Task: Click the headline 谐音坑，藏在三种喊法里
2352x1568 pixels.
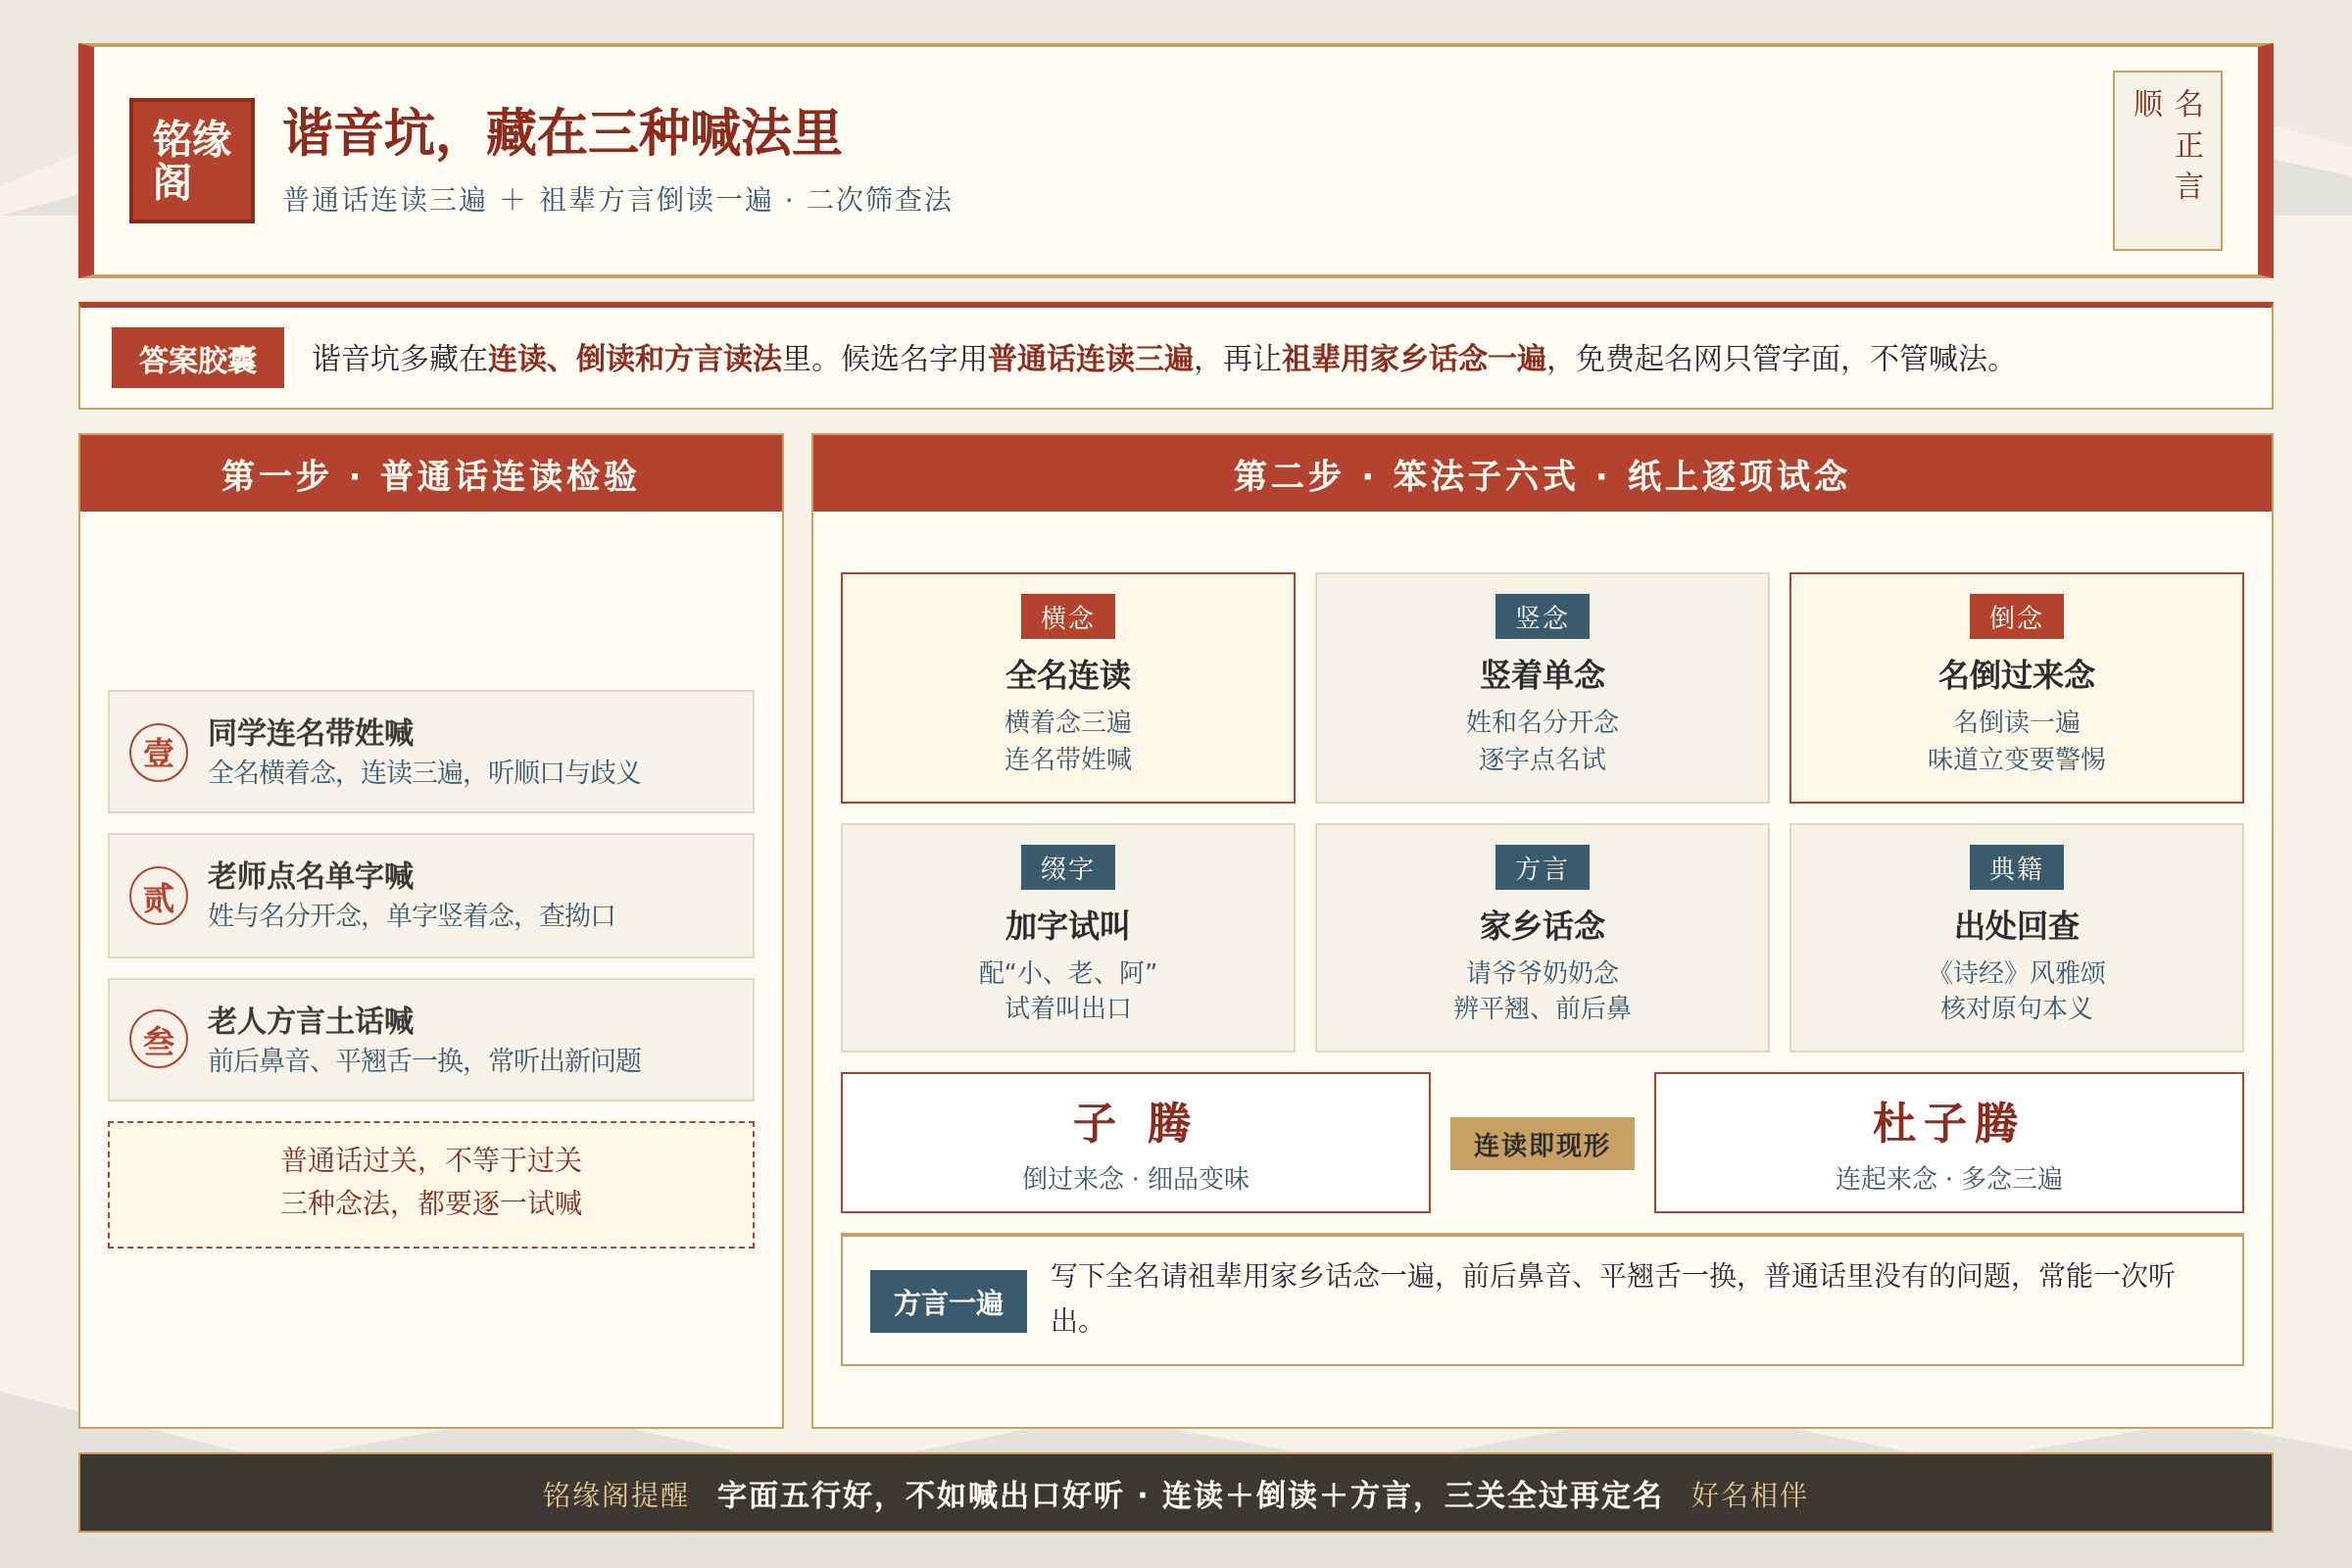Action: [562, 133]
